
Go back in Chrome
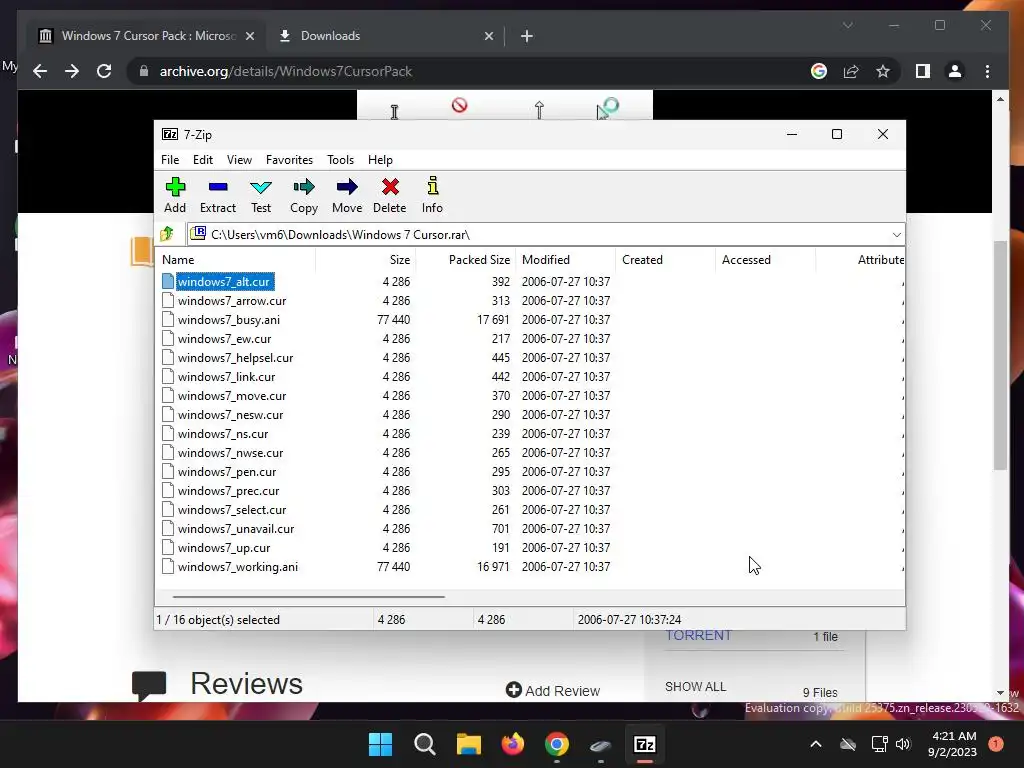click(40, 71)
